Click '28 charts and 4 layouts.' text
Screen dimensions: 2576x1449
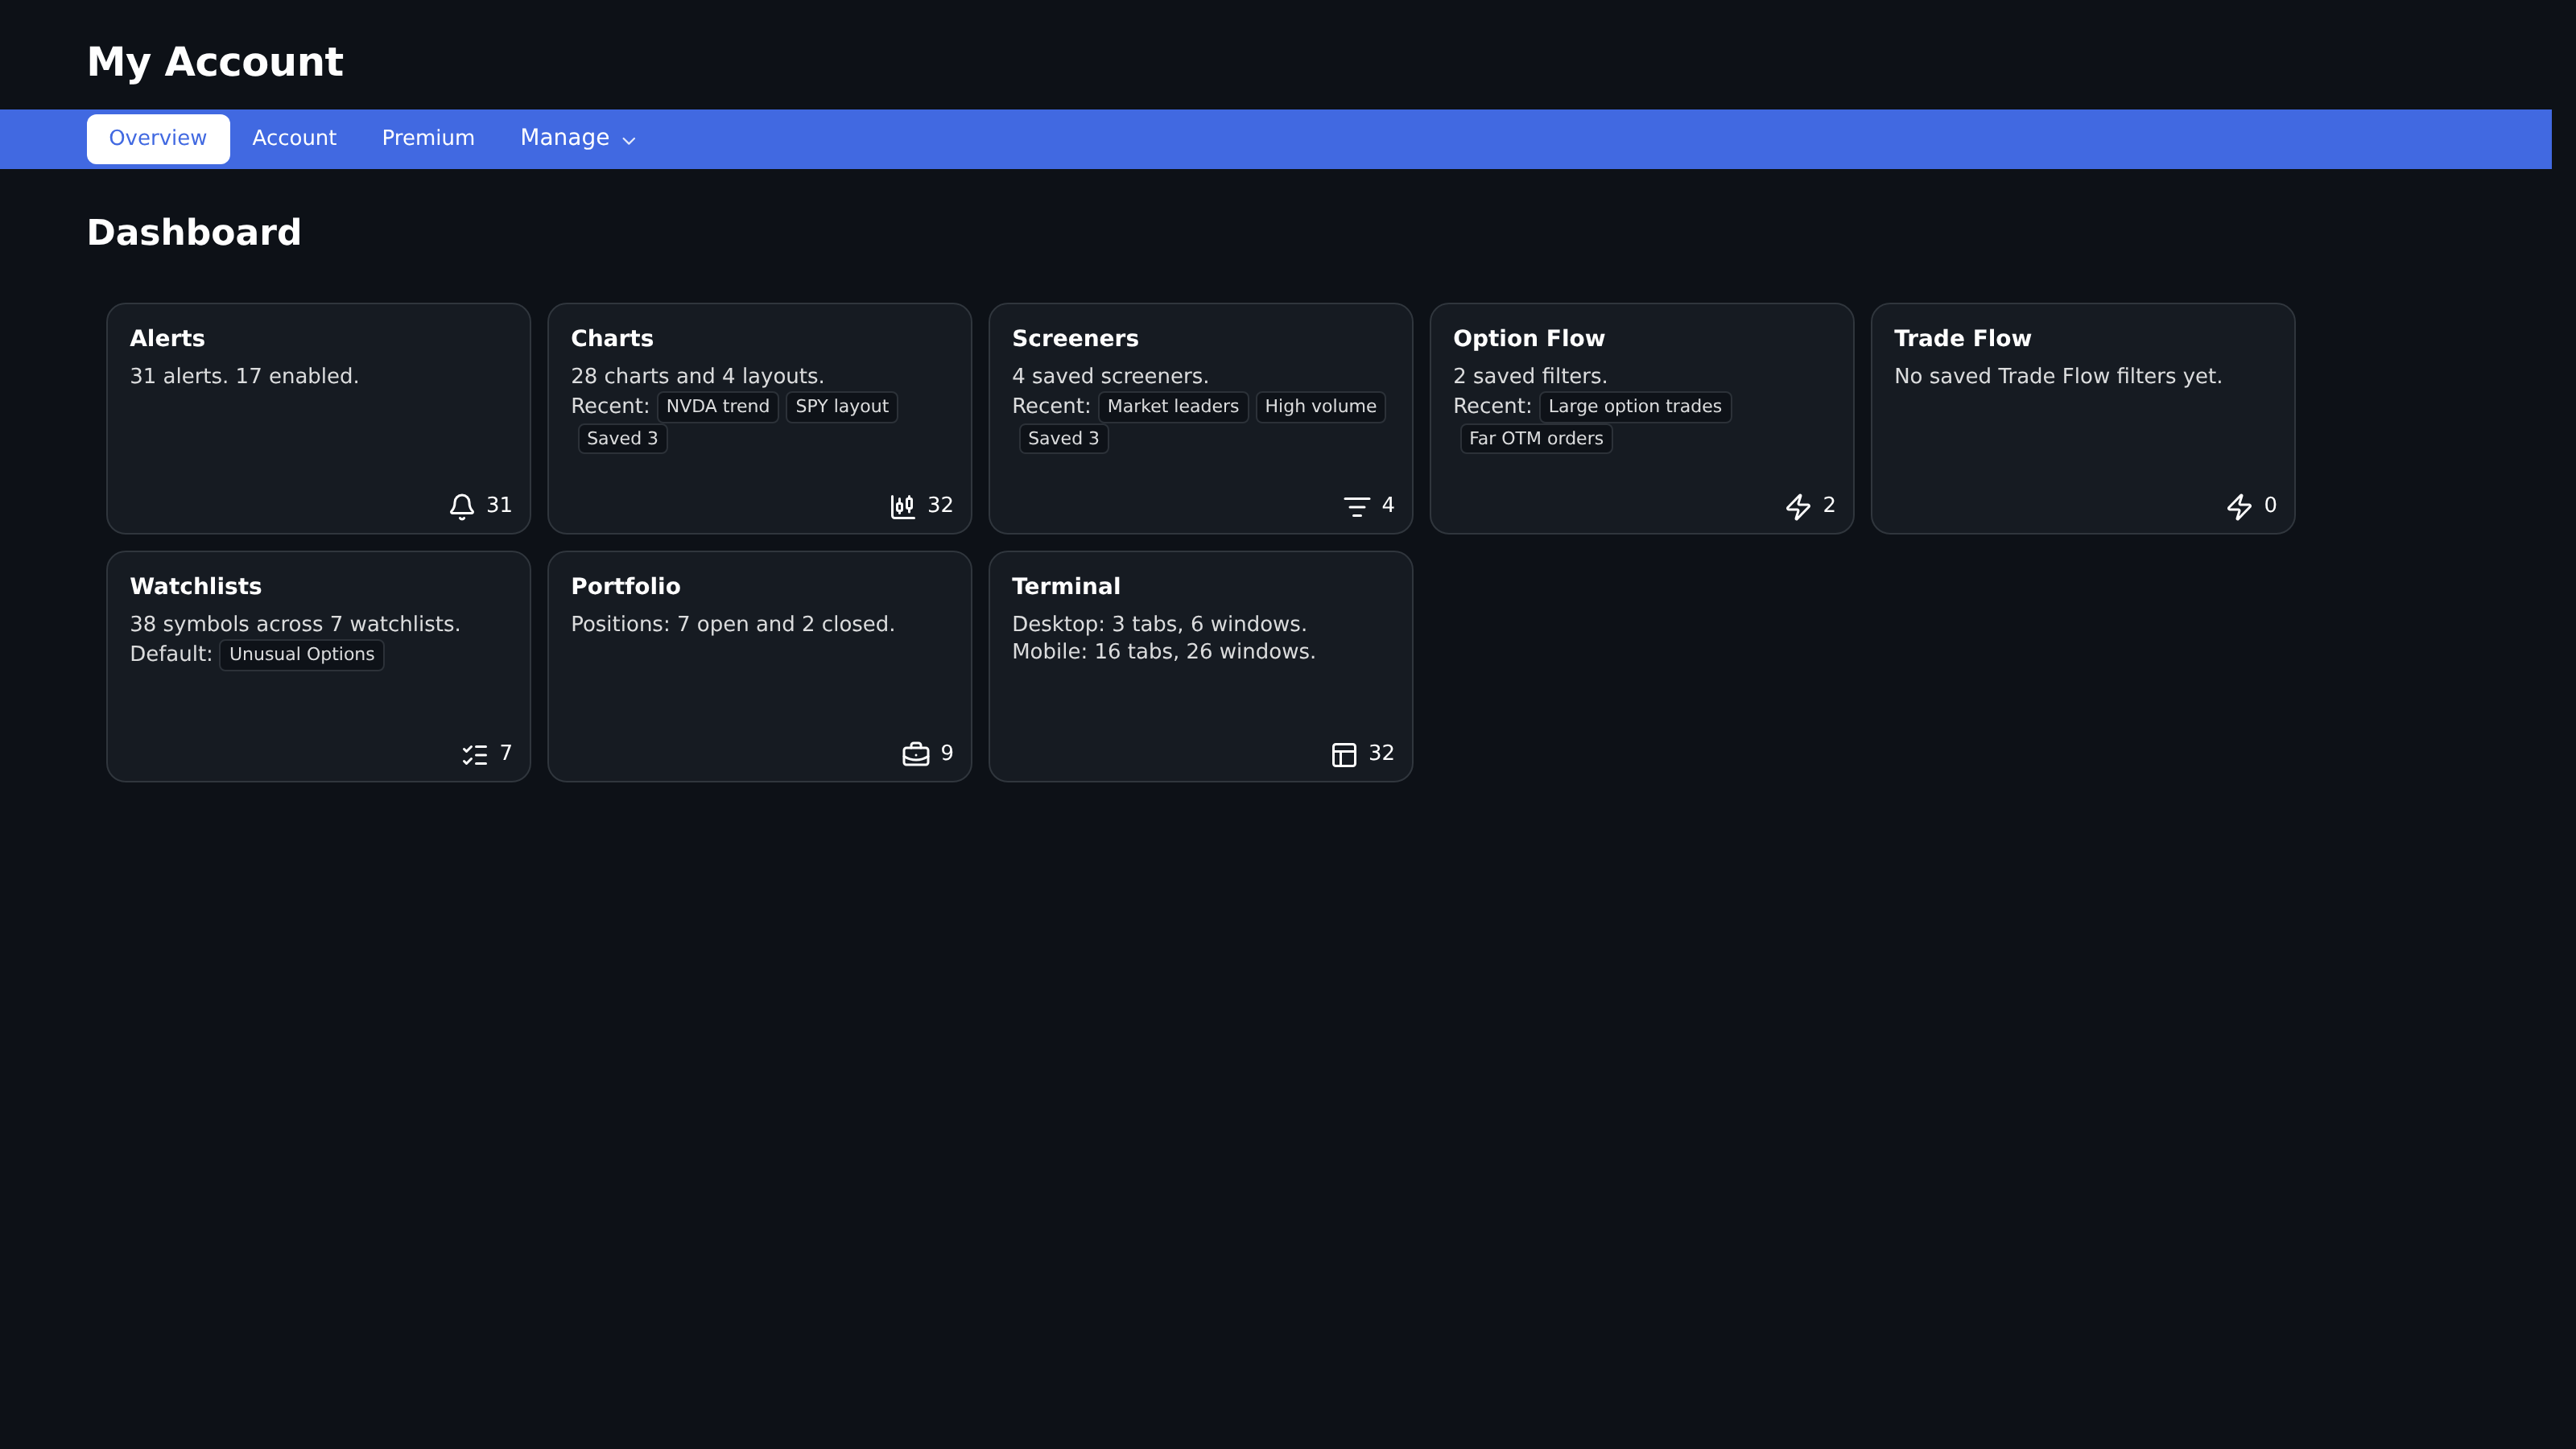tap(697, 376)
